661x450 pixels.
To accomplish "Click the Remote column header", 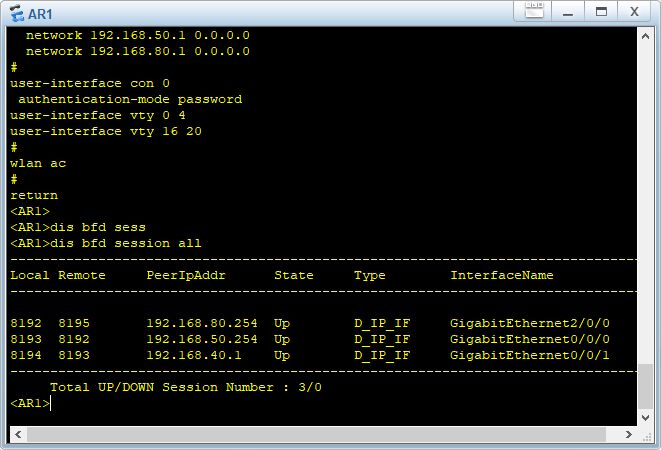I will [82, 275].
